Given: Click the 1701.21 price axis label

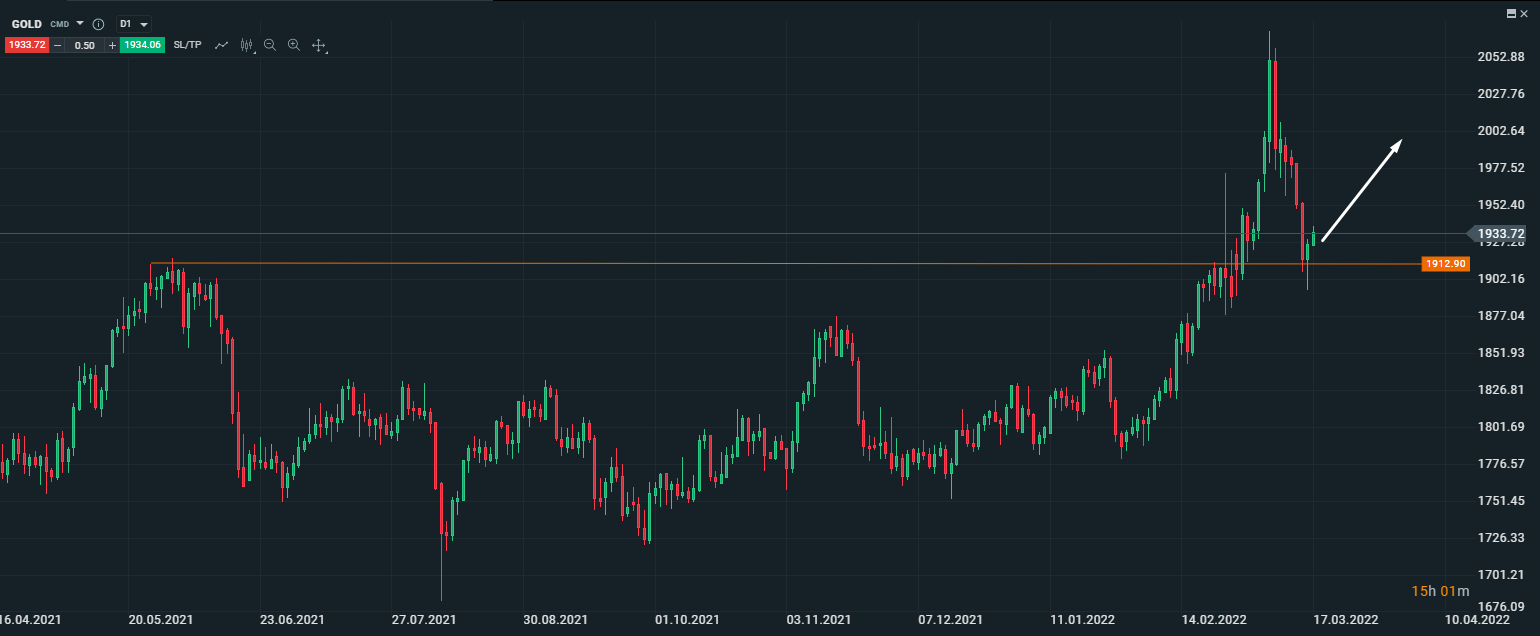Looking at the screenshot, I should (1501, 574).
